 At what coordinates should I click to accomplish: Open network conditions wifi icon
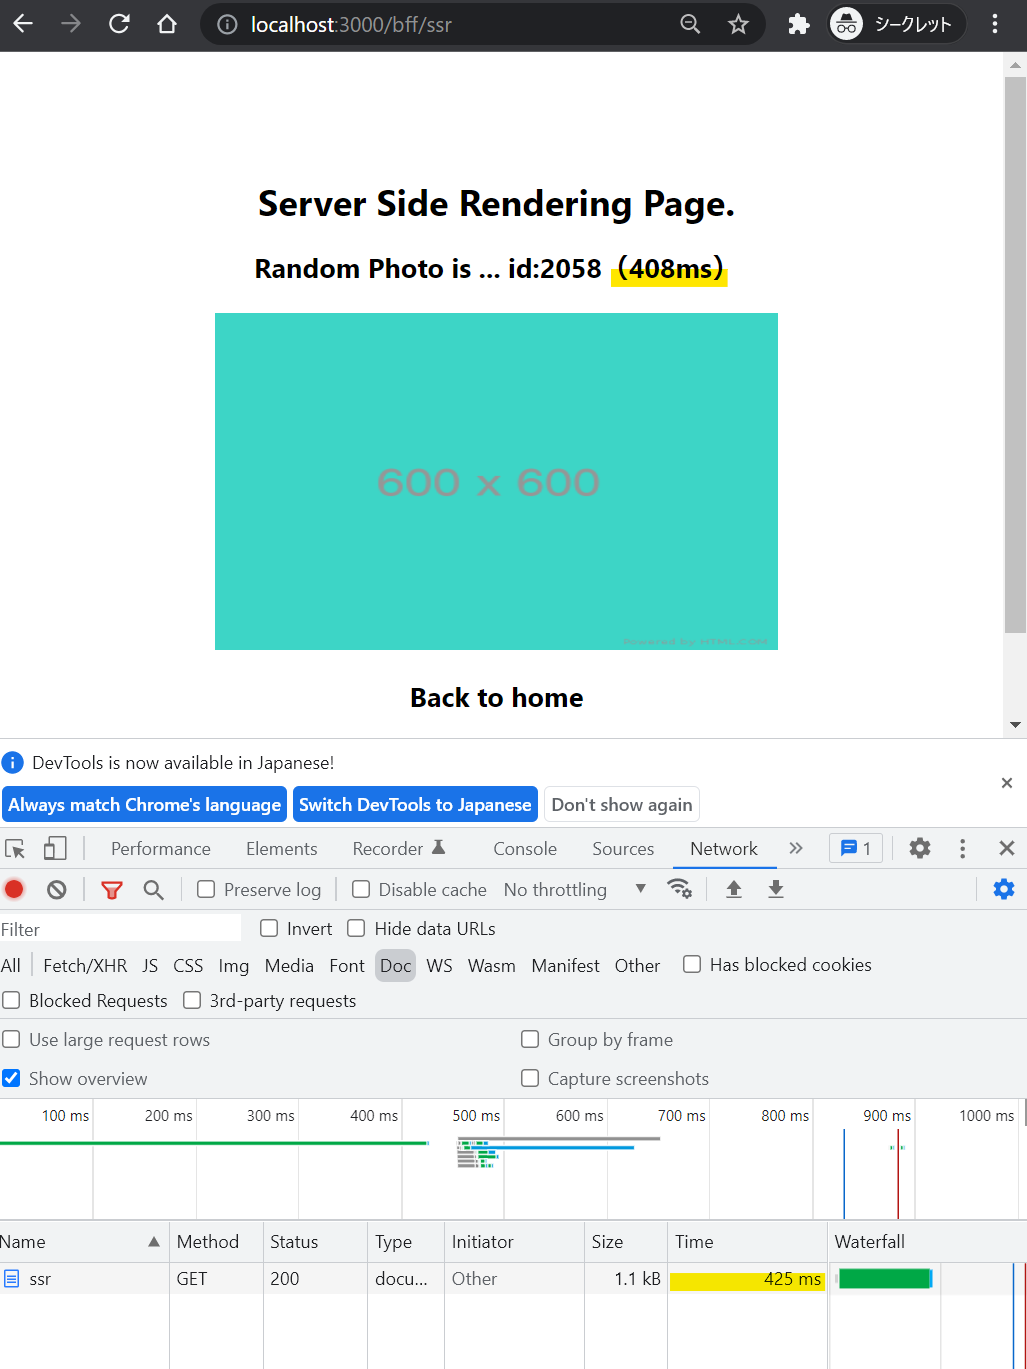pyautogui.click(x=679, y=889)
